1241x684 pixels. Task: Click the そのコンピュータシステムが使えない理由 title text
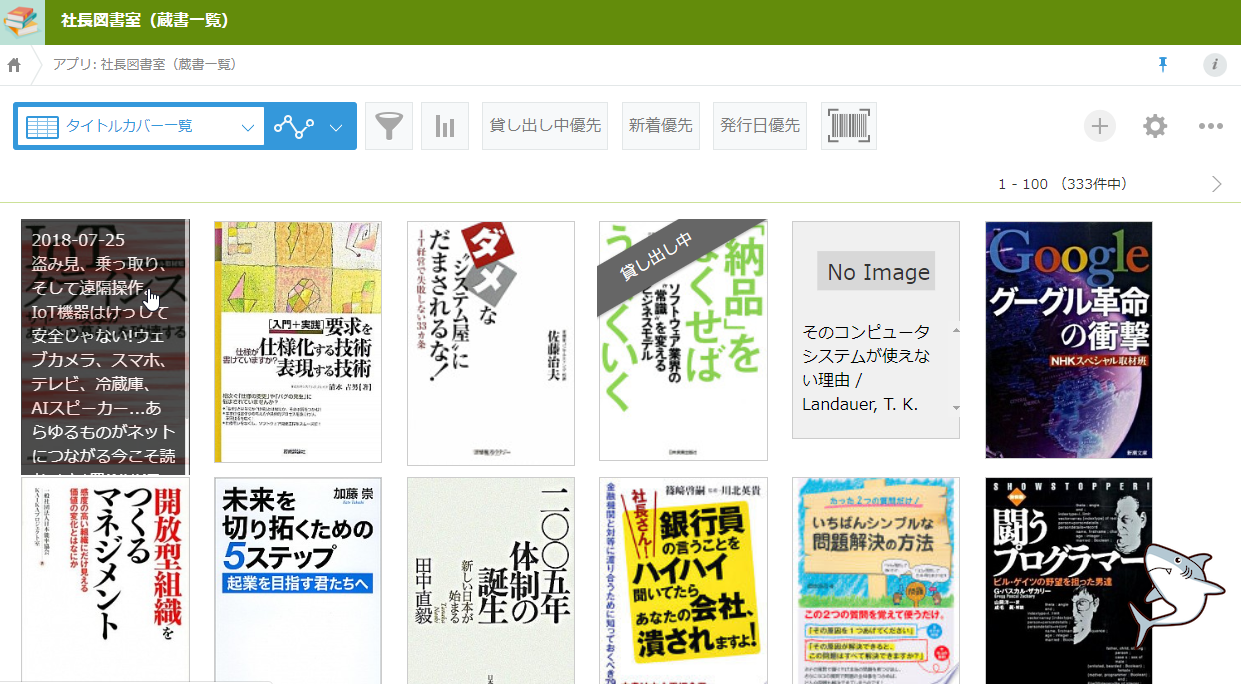(866, 368)
